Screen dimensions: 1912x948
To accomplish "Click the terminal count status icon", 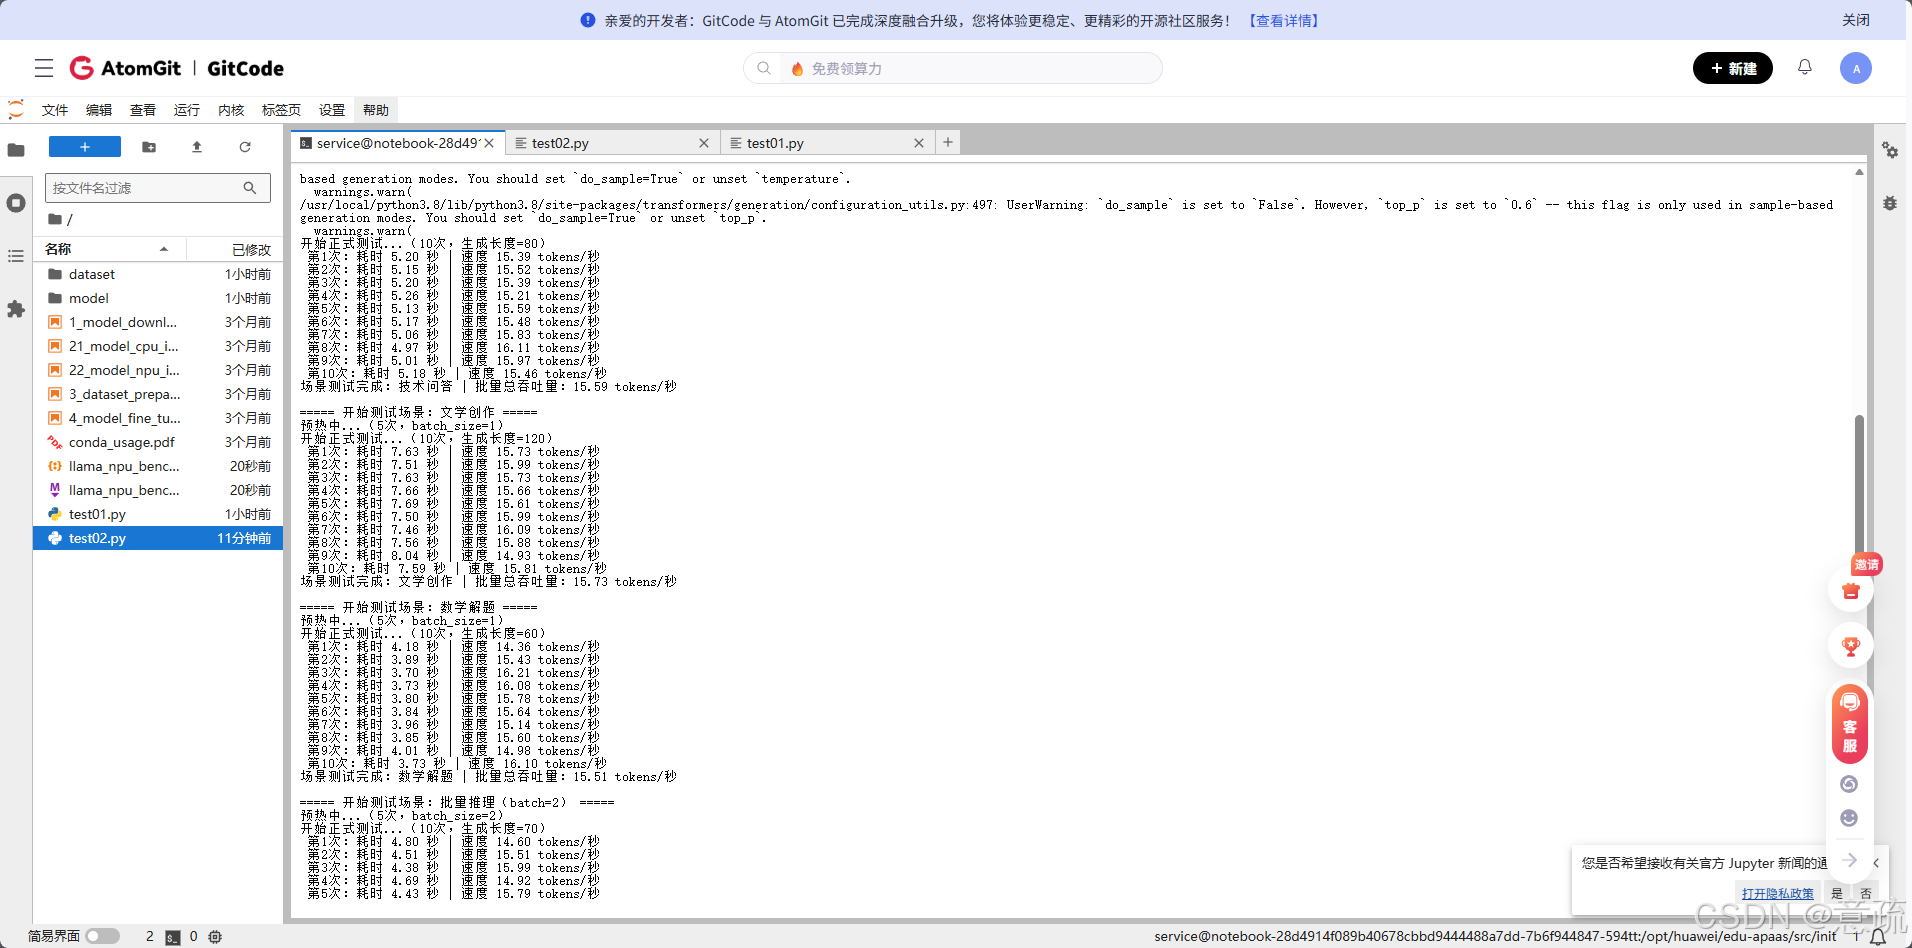I will point(173,937).
